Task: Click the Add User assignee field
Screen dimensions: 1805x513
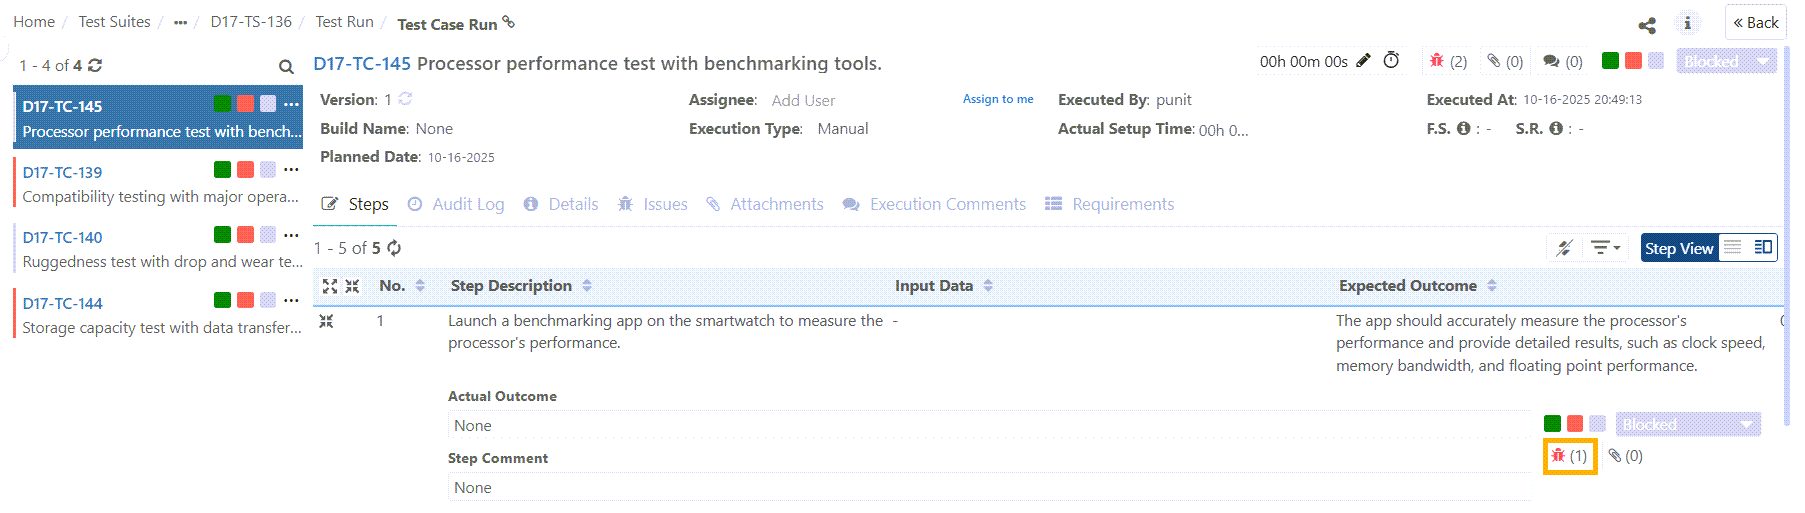Action: tap(803, 100)
